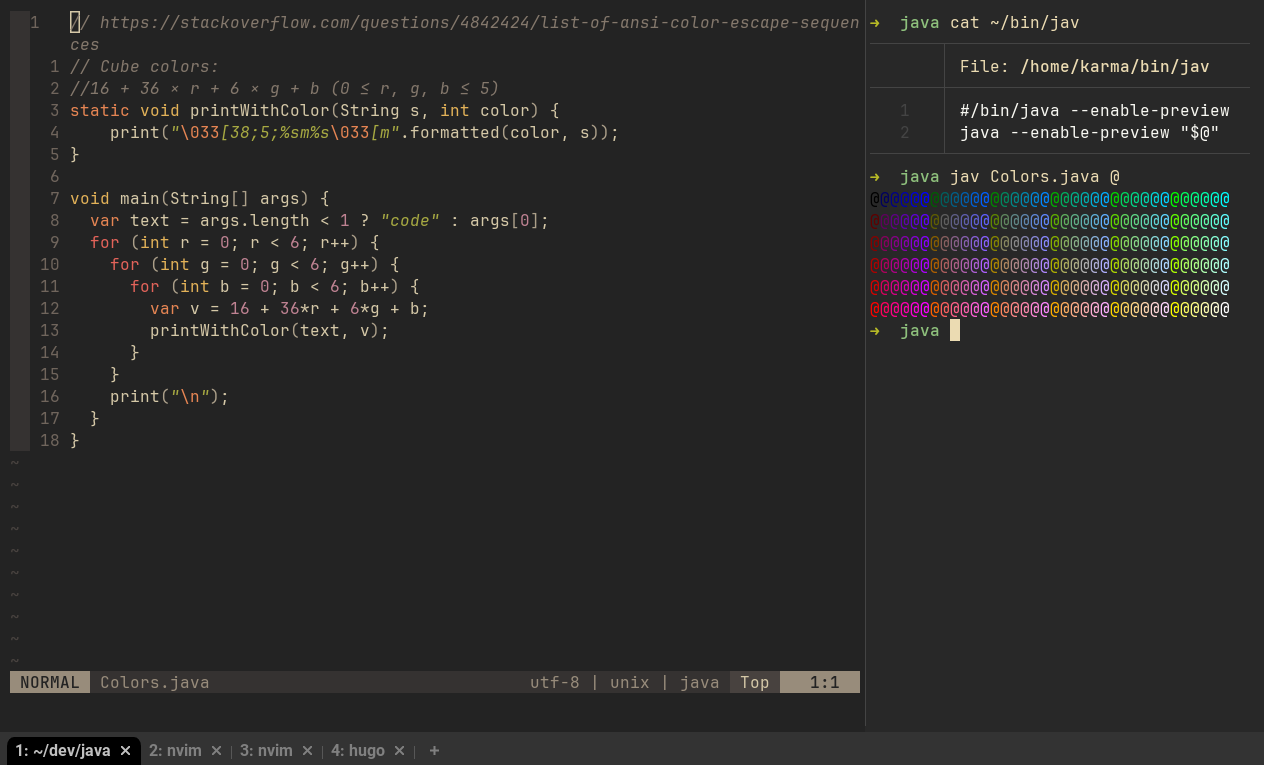Click the plus icon to create new tmux window
1264x765 pixels.
[434, 750]
